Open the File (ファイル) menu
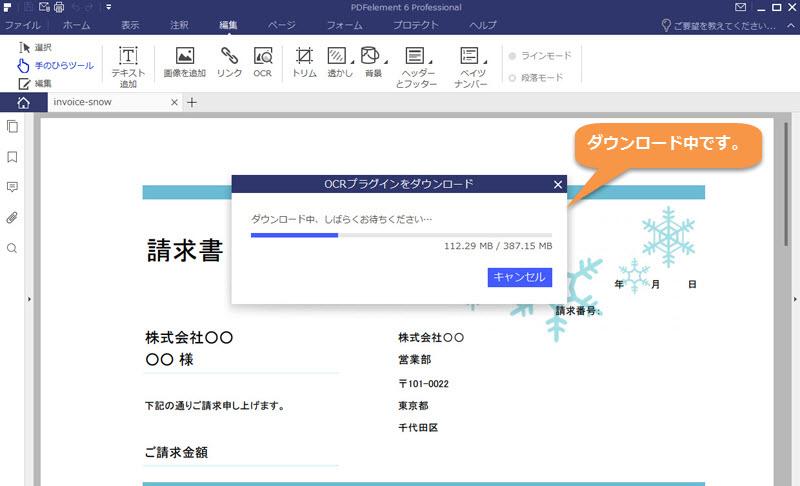 [23, 23]
